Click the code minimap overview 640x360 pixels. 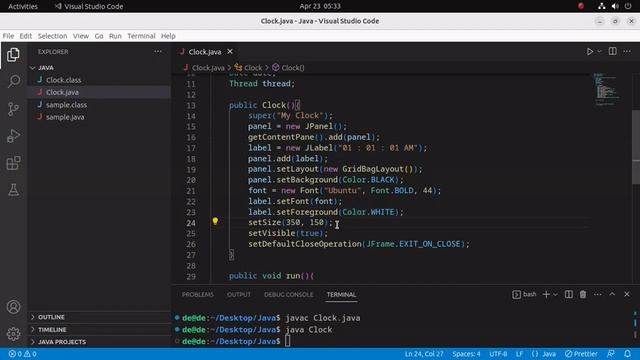click(x=607, y=90)
